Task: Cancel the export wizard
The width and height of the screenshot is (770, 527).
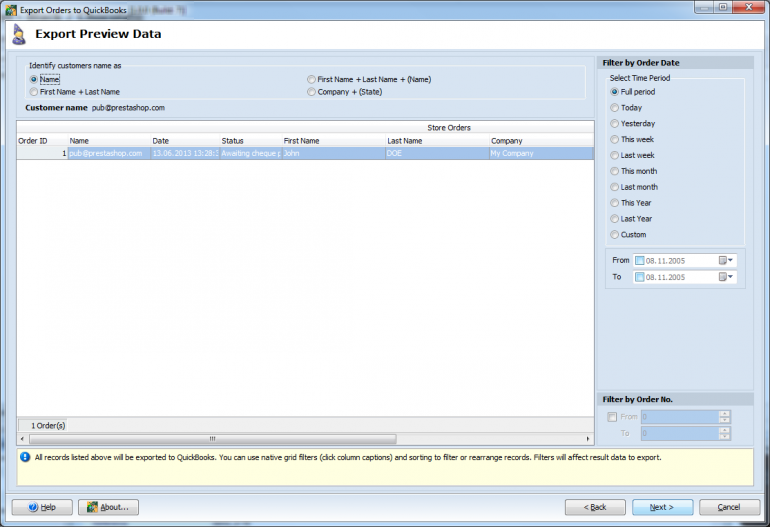Action: coord(729,507)
